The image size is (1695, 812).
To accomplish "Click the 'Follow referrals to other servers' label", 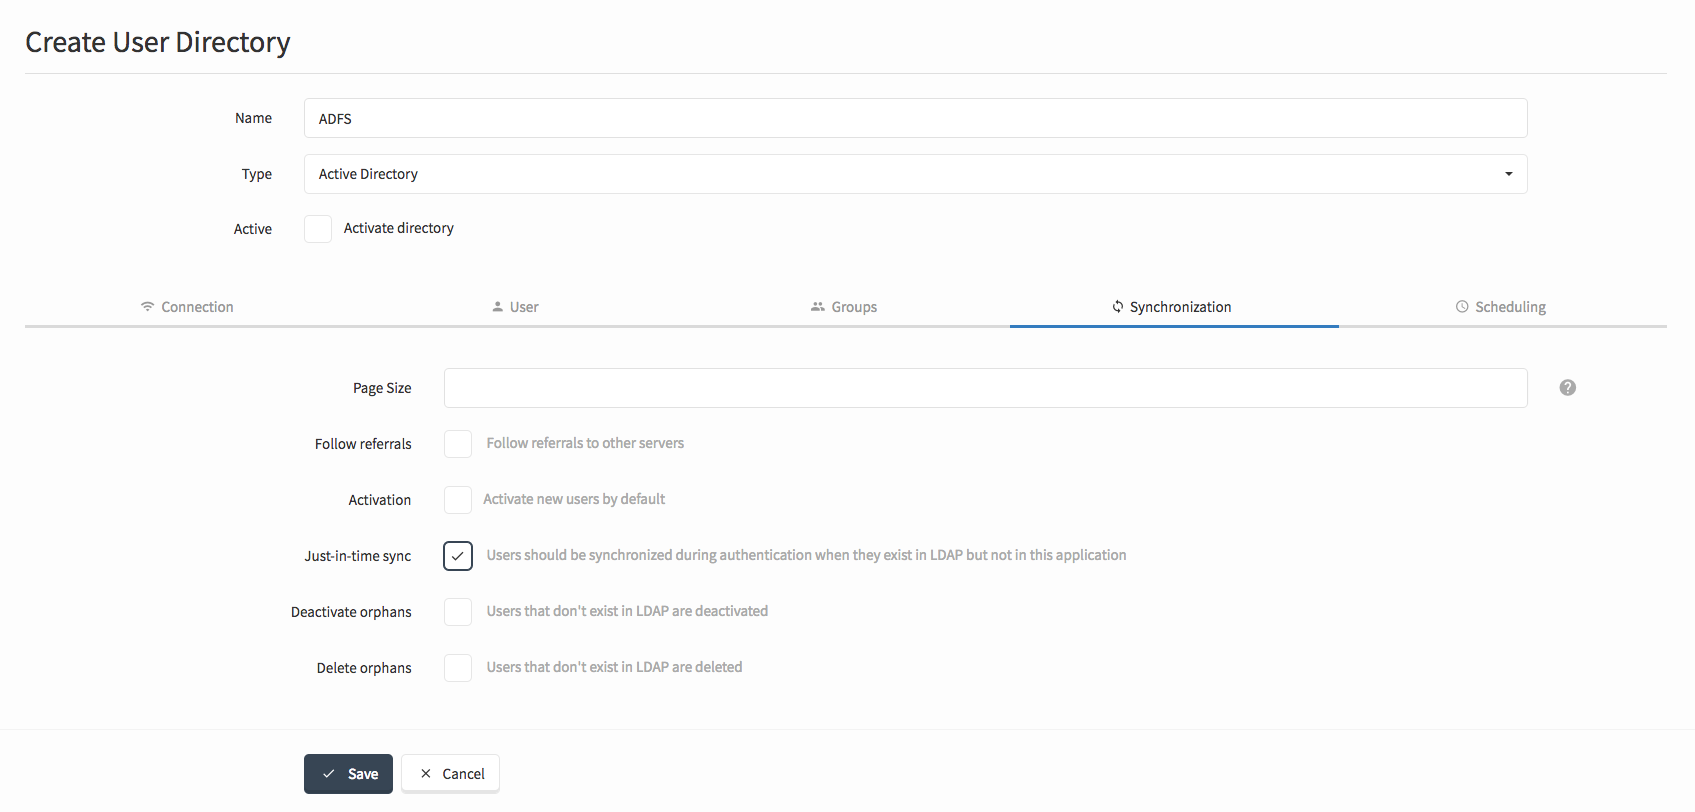I will [585, 443].
